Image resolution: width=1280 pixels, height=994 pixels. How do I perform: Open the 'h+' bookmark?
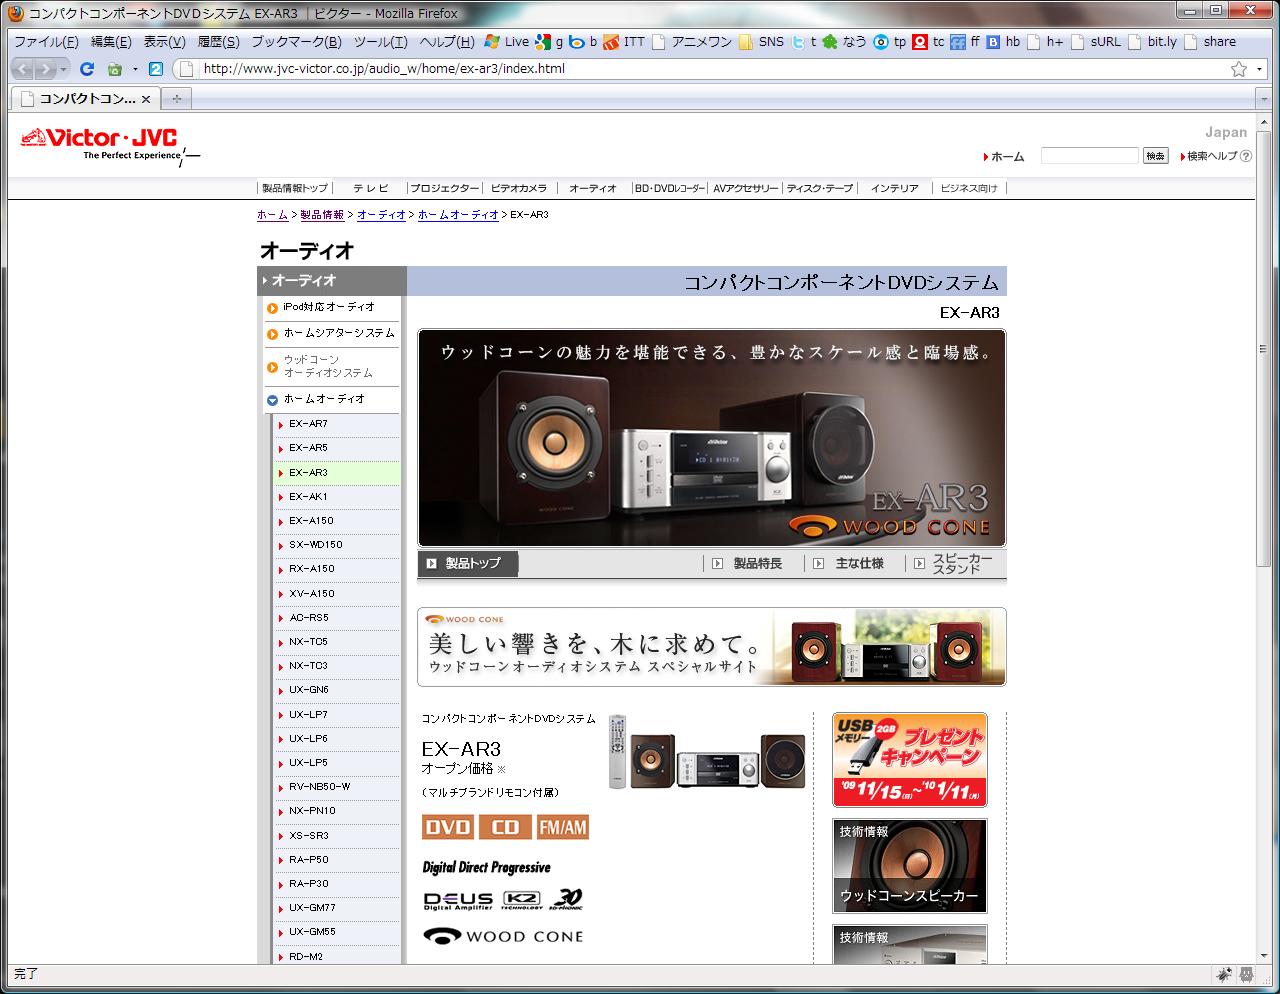[1046, 42]
